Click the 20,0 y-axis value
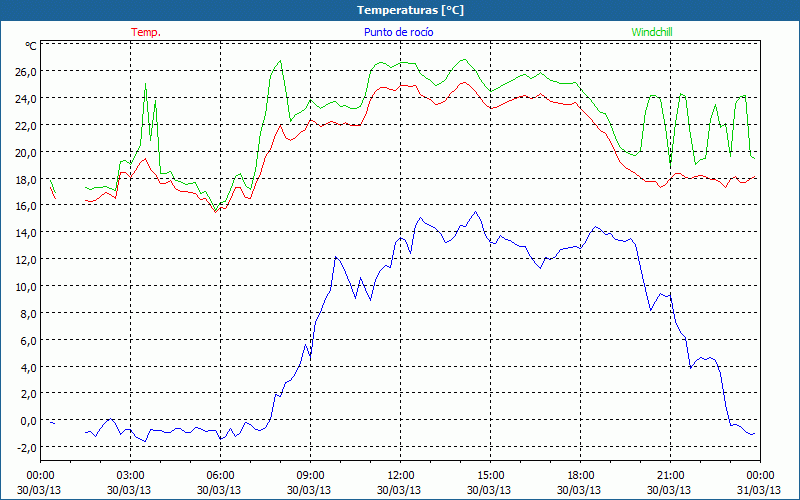The width and height of the screenshot is (800, 500). click(x=26, y=153)
